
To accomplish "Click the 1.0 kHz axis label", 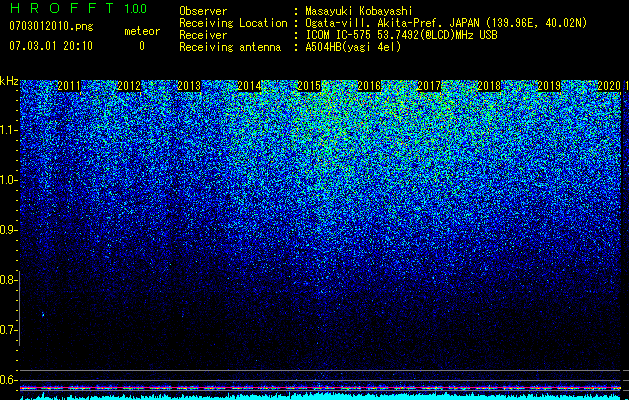I will point(8,180).
